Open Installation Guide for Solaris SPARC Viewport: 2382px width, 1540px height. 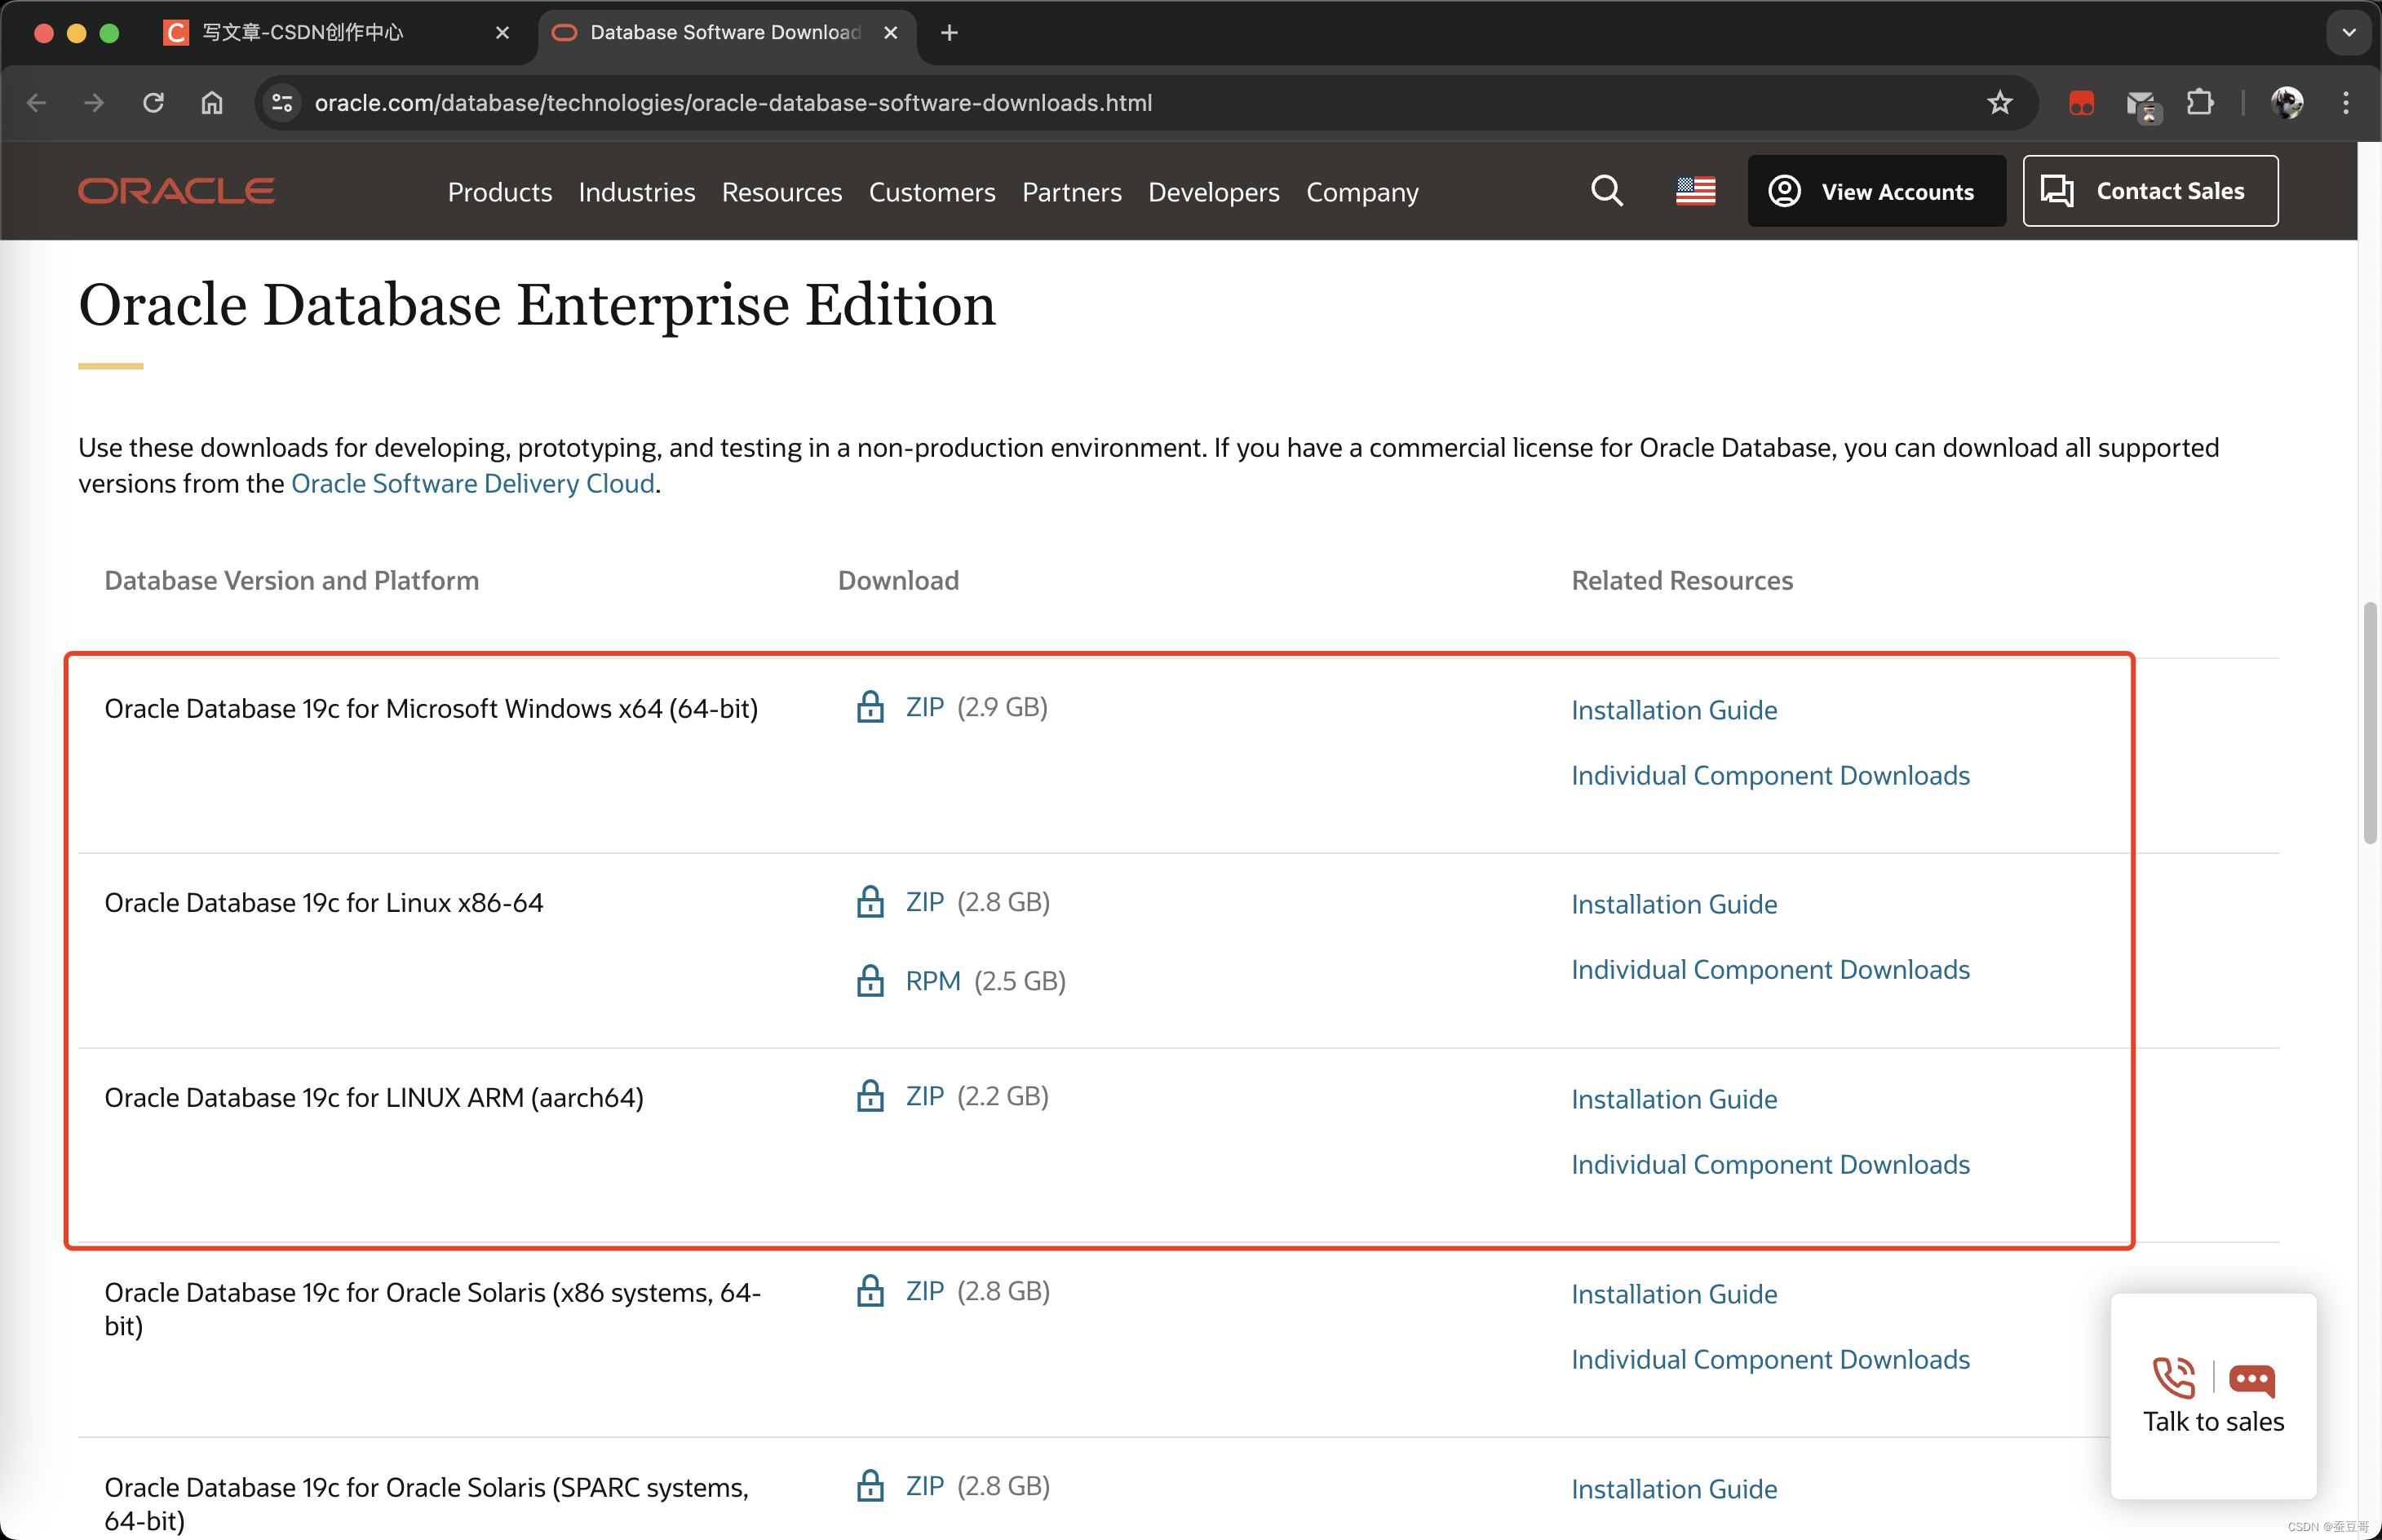tap(1674, 1489)
